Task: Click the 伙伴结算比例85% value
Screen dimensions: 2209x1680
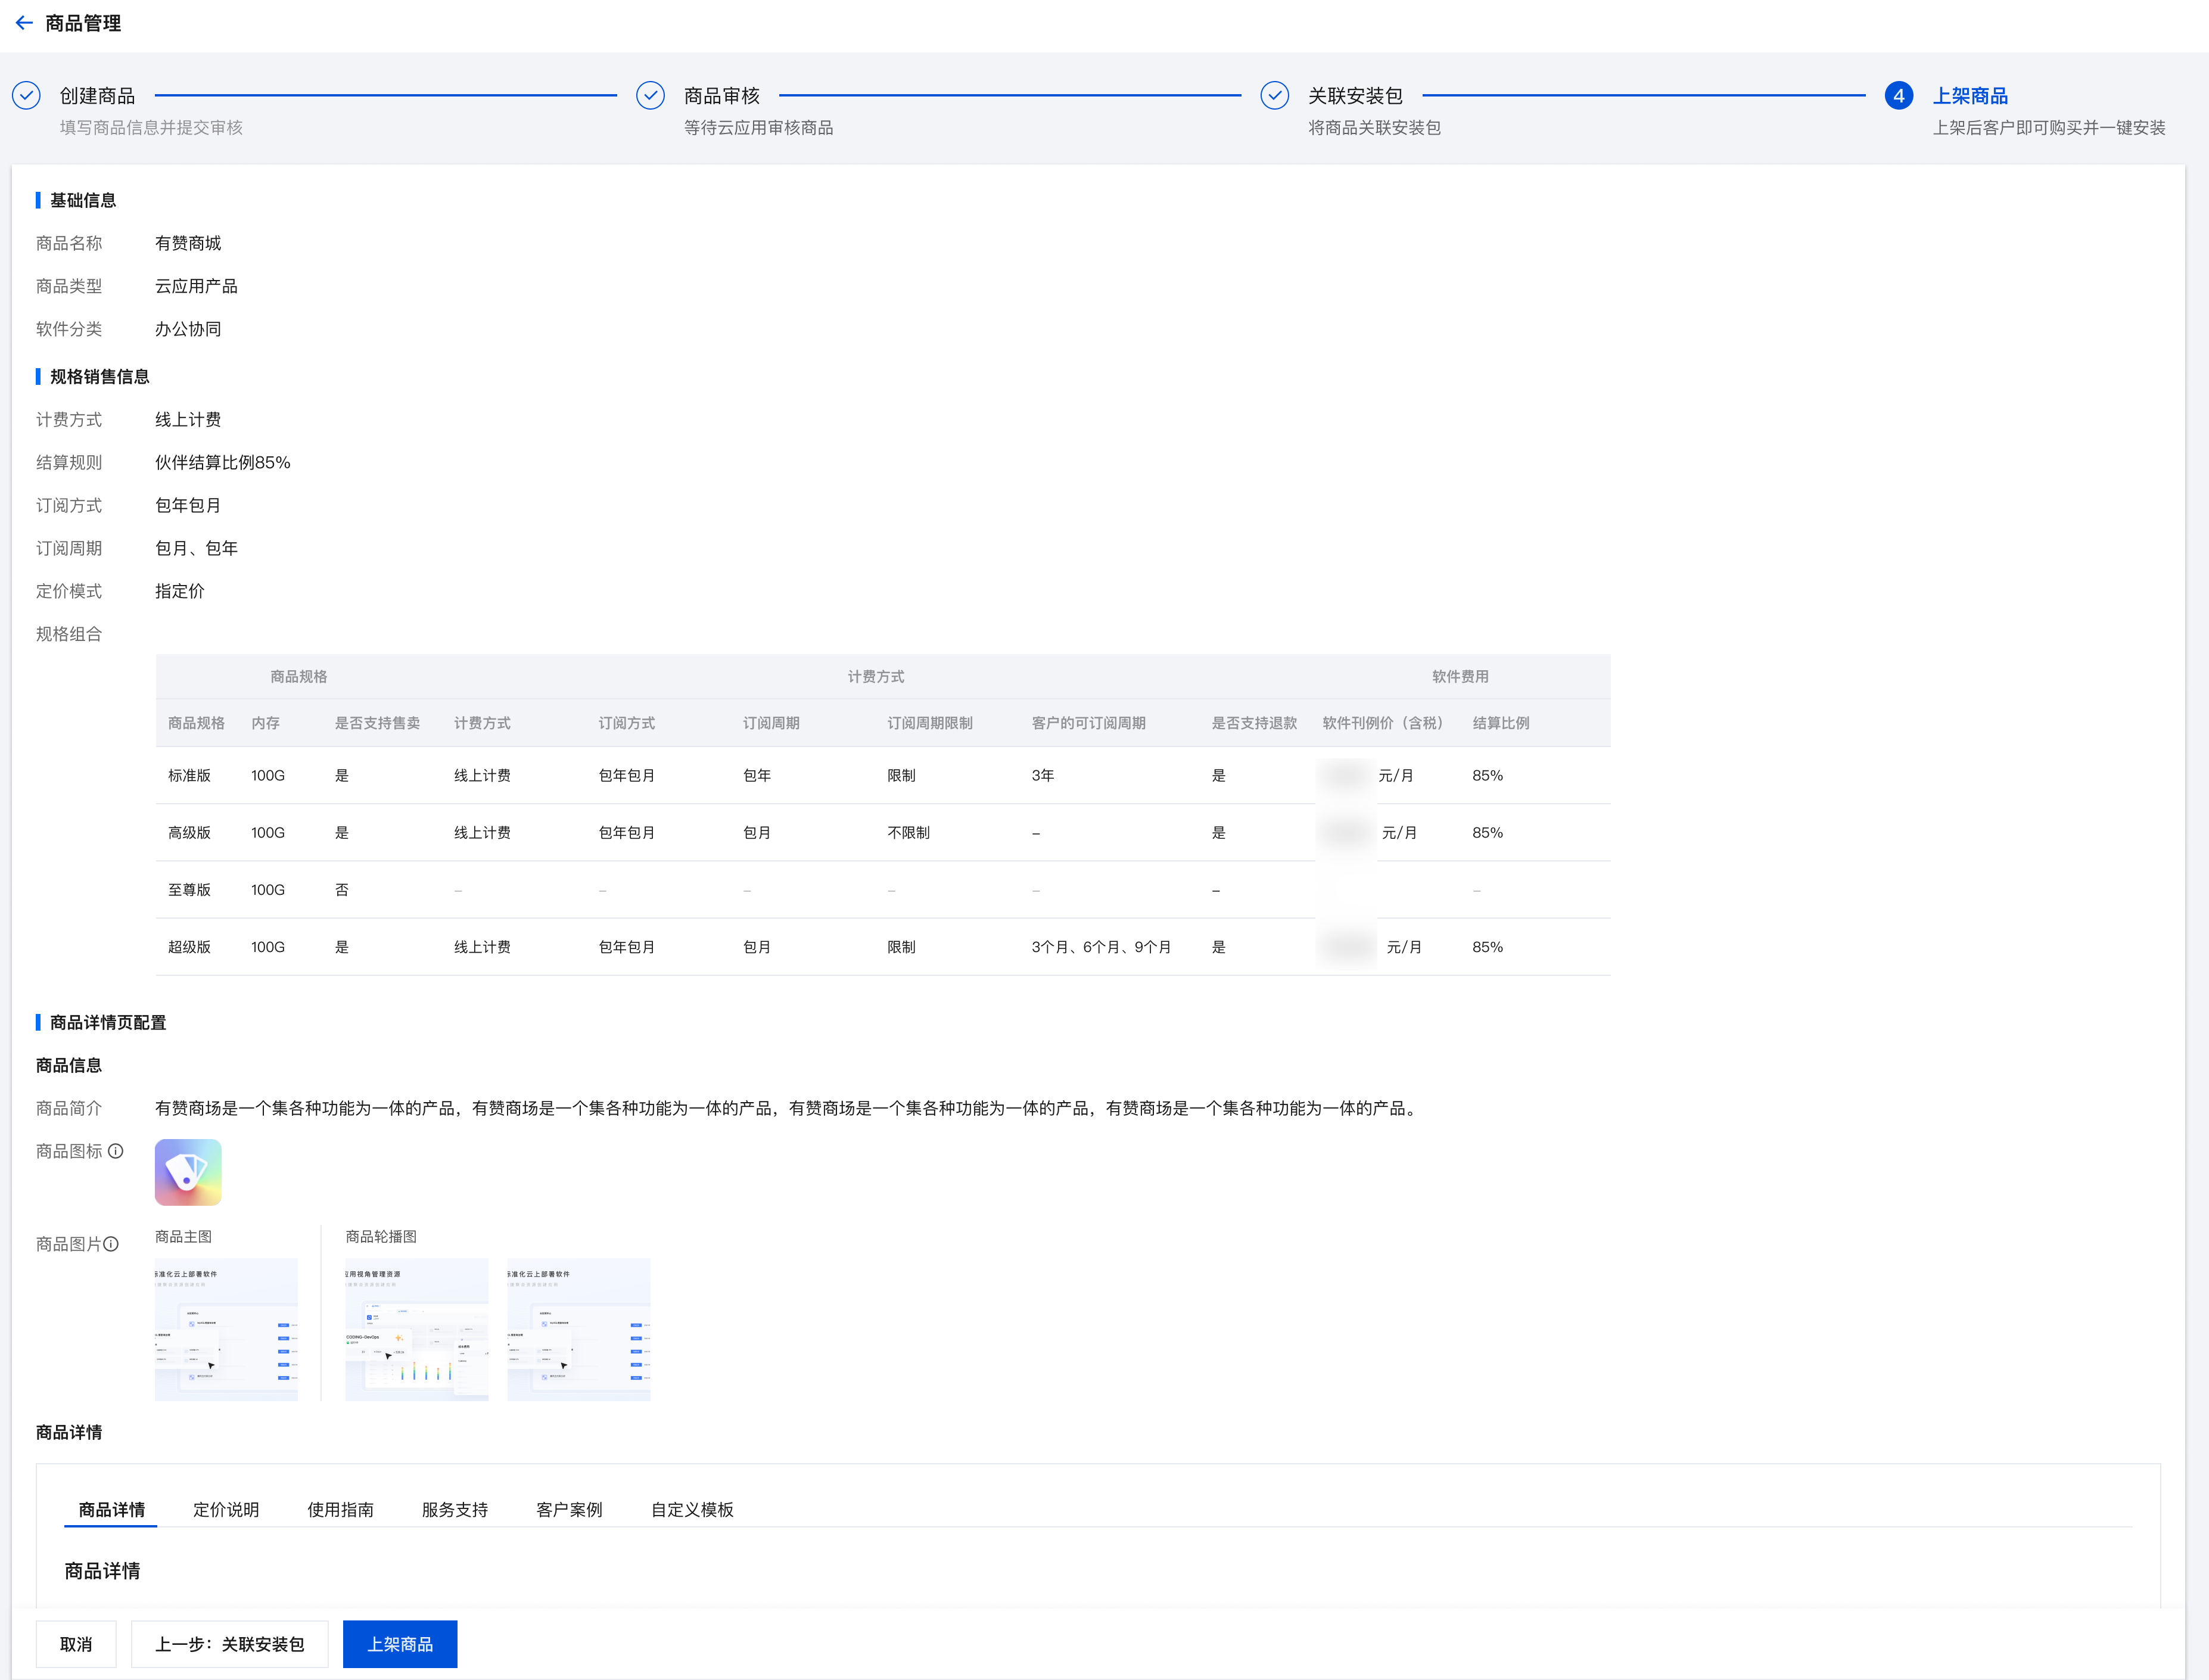Action: [222, 462]
